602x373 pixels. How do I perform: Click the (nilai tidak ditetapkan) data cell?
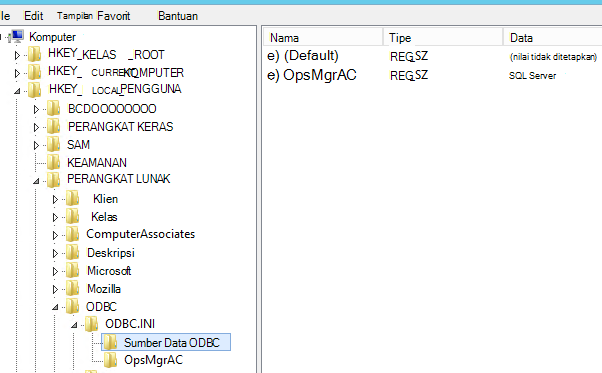[553, 57]
